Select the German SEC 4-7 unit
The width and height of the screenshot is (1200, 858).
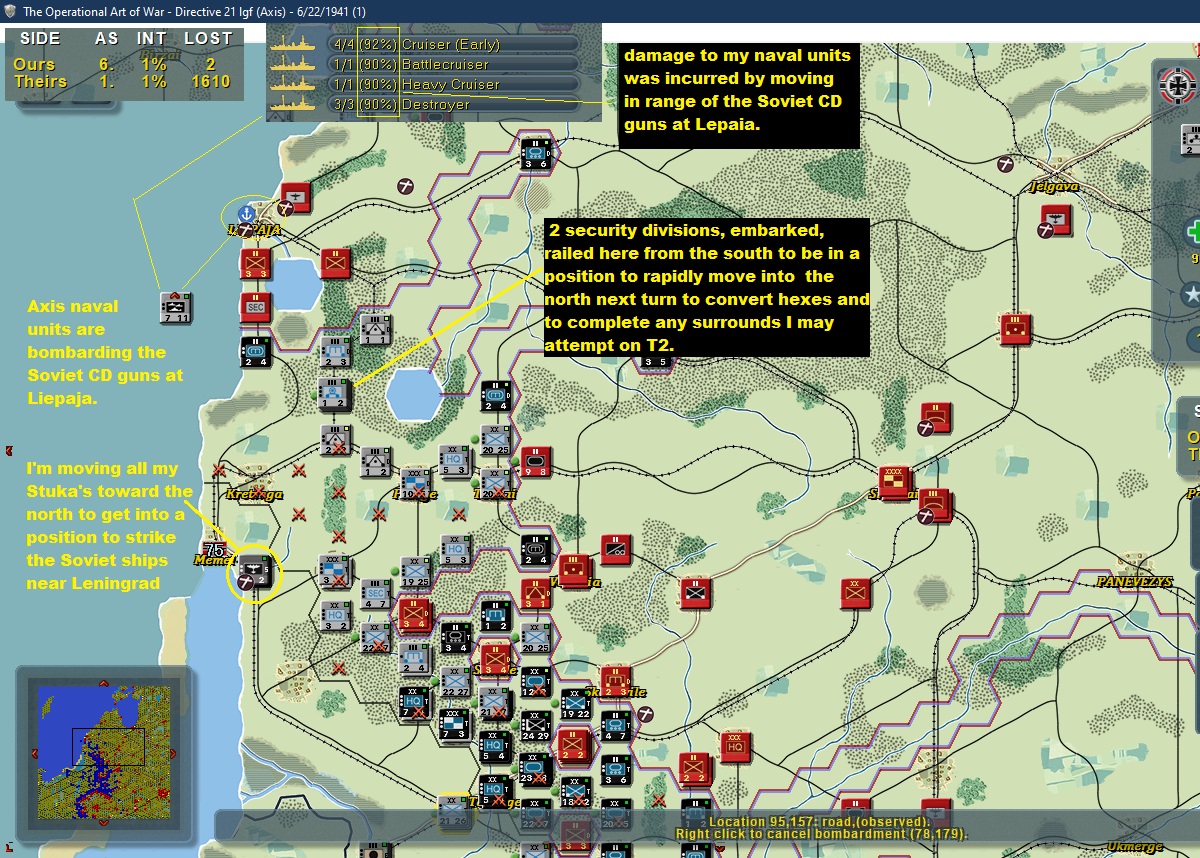point(375,594)
